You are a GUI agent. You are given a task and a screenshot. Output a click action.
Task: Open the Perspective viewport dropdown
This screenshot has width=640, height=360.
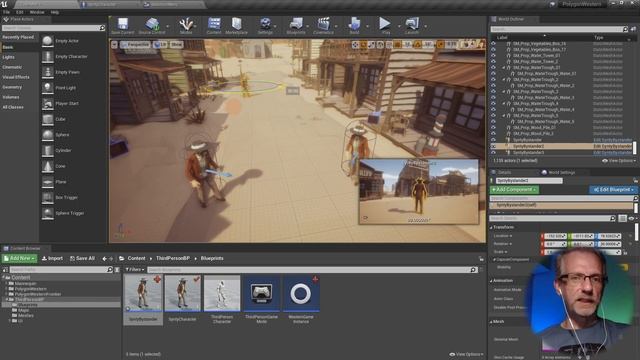click(136, 44)
